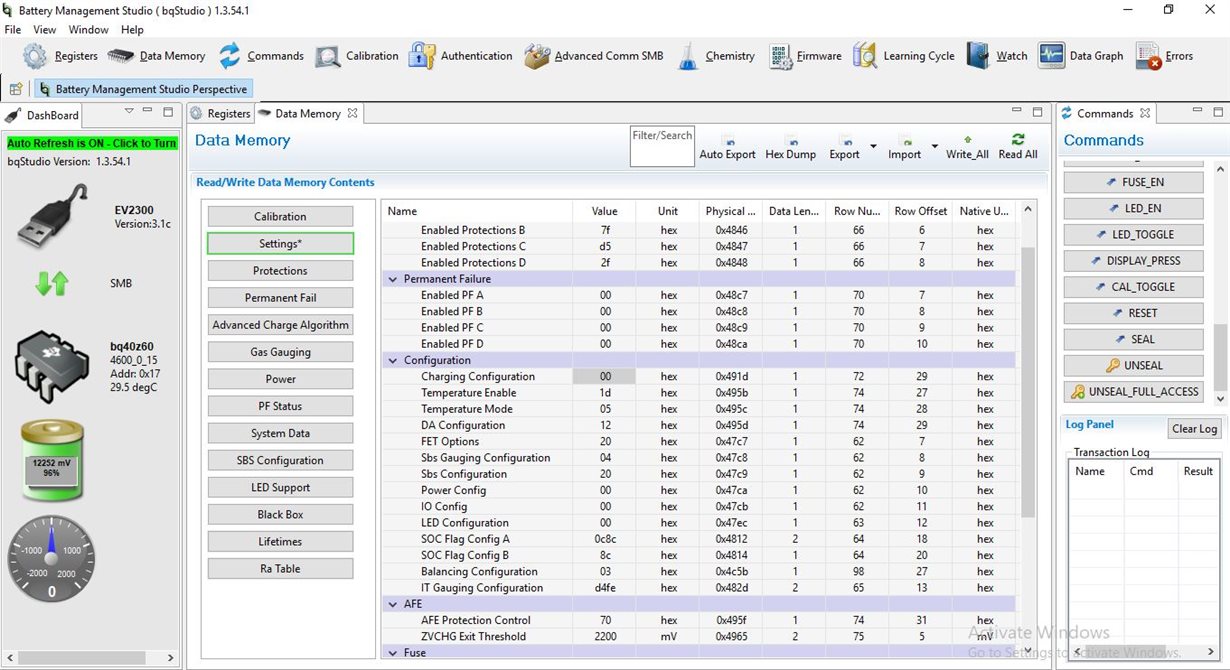The image size is (1230, 670).
Task: Select the Commands panel tab
Action: coord(1105,114)
